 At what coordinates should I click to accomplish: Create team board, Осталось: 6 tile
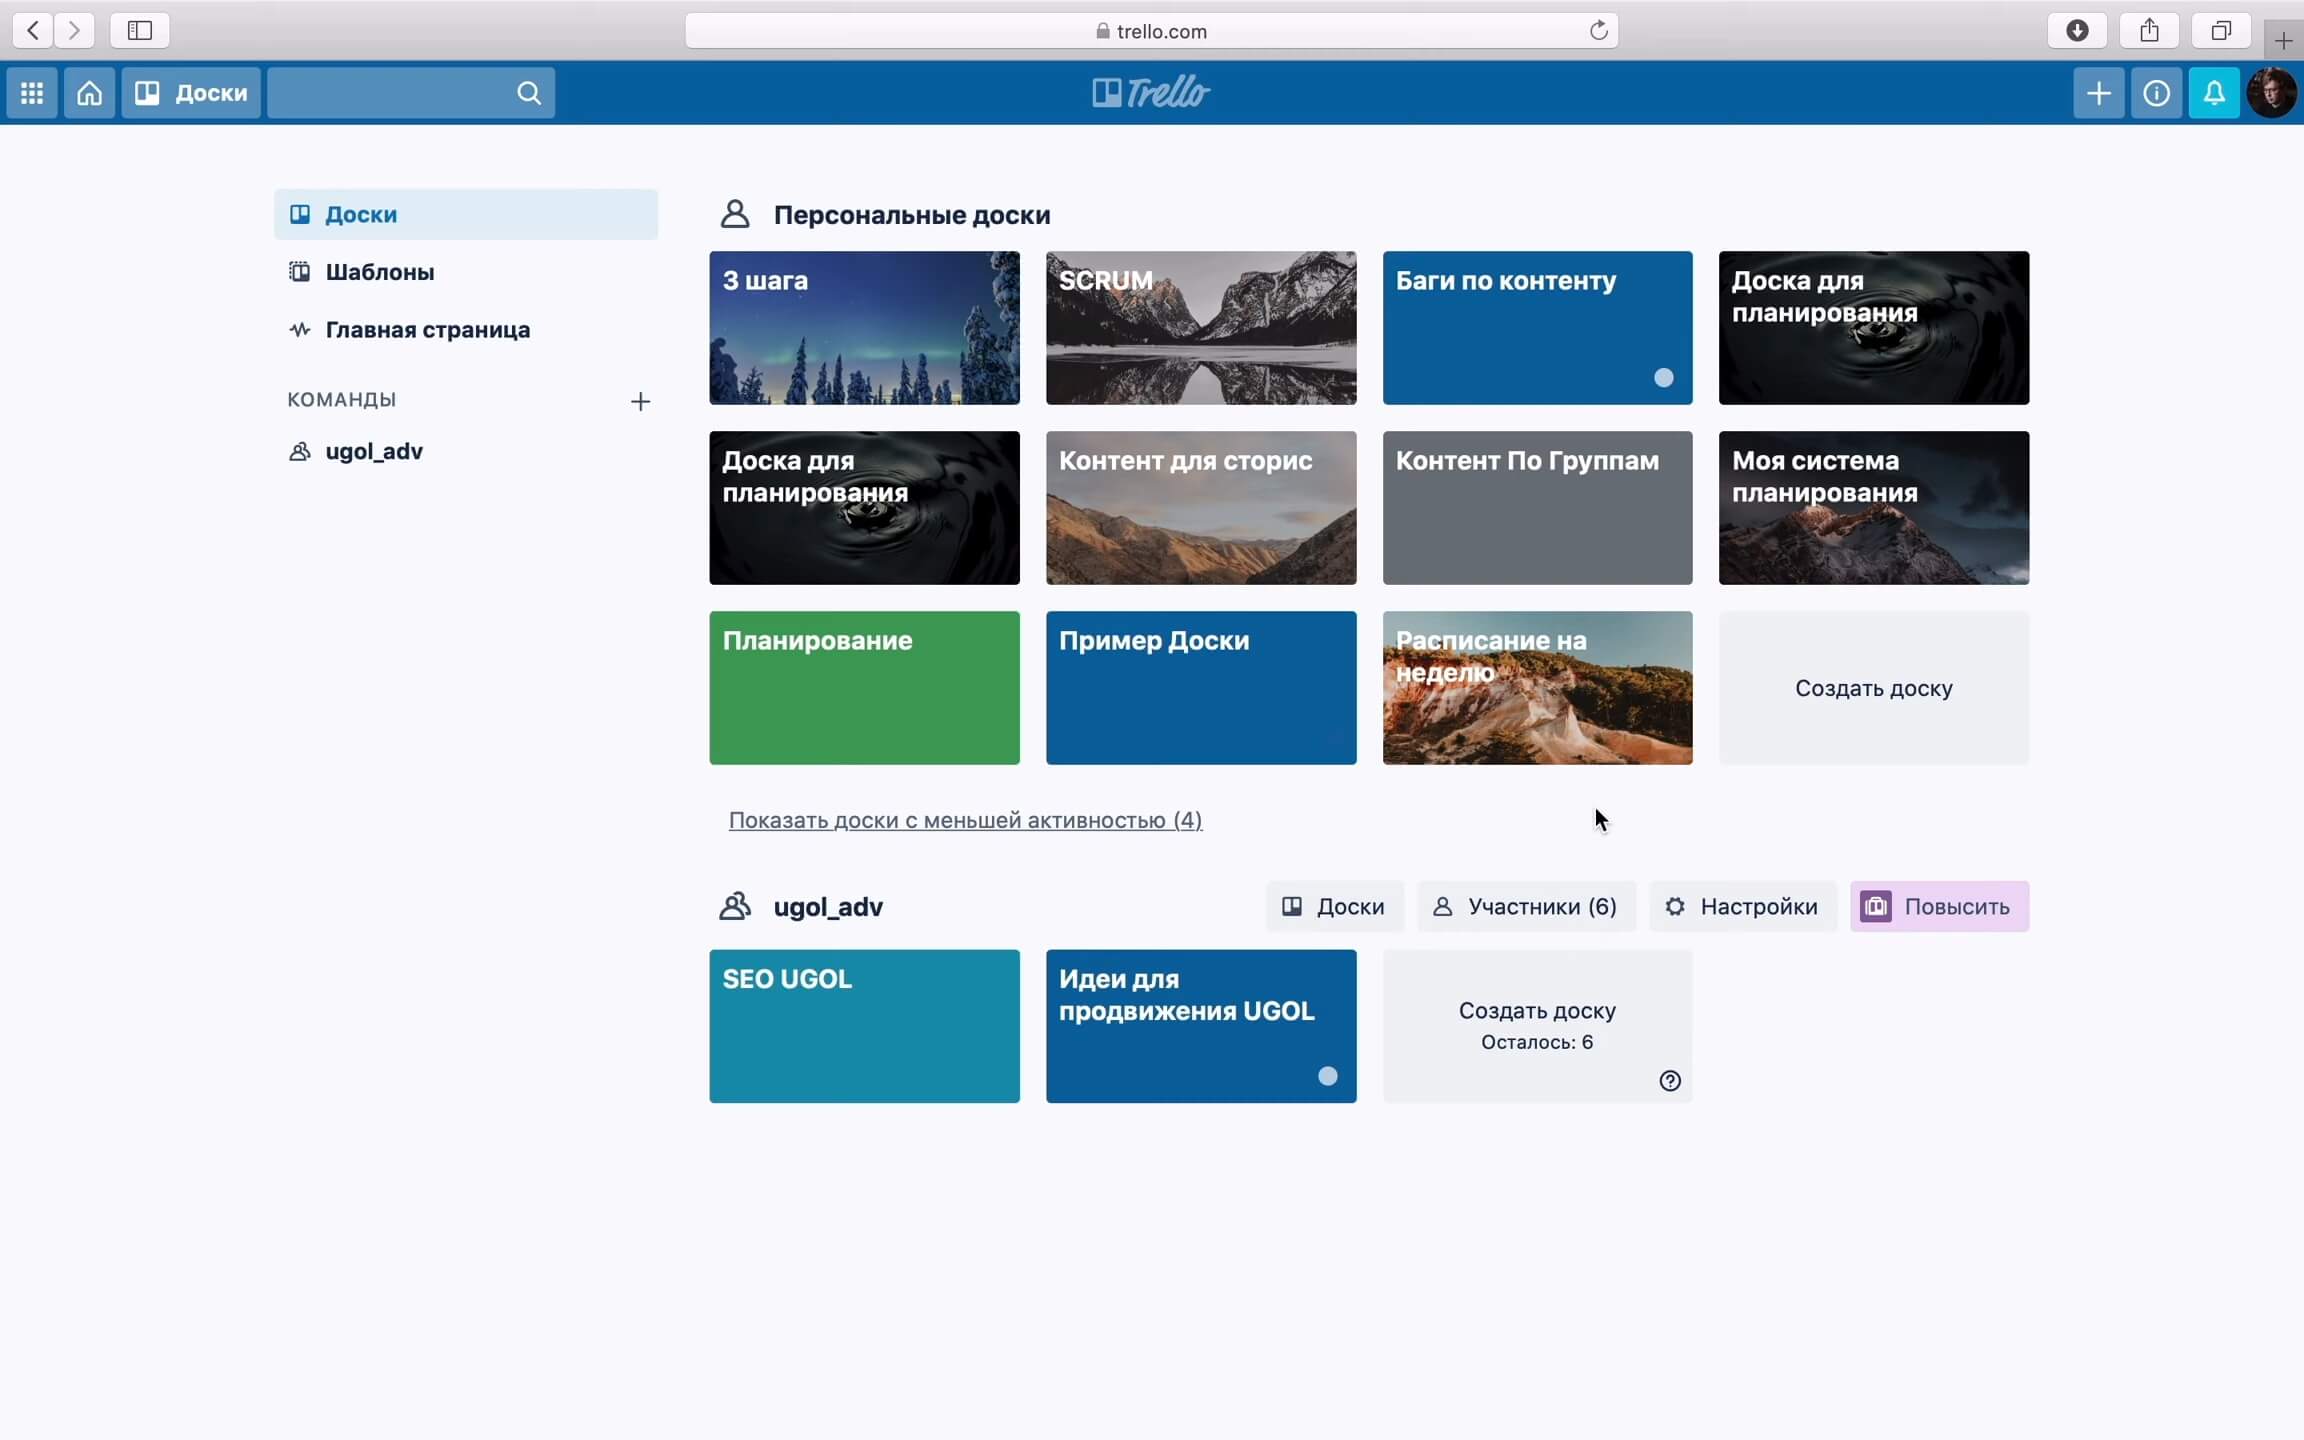click(1537, 1026)
